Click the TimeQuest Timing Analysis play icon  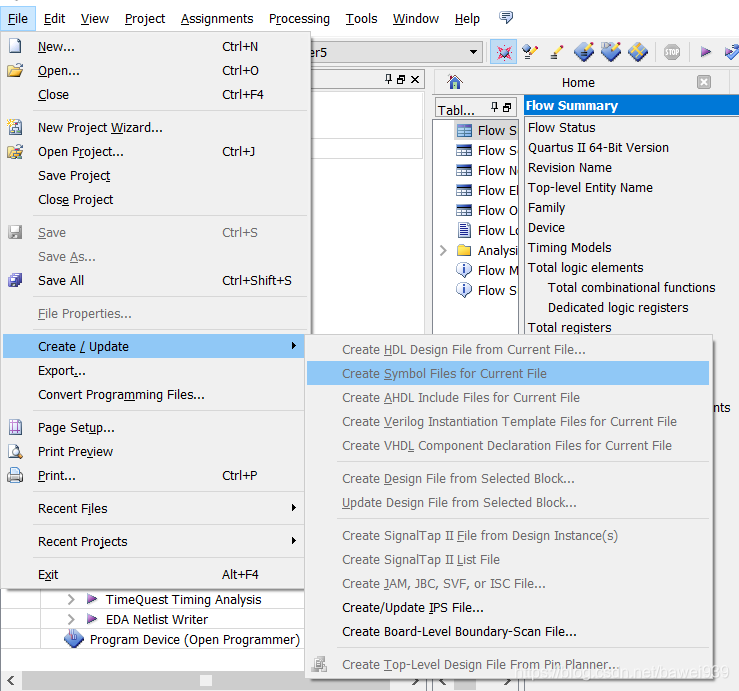92,599
